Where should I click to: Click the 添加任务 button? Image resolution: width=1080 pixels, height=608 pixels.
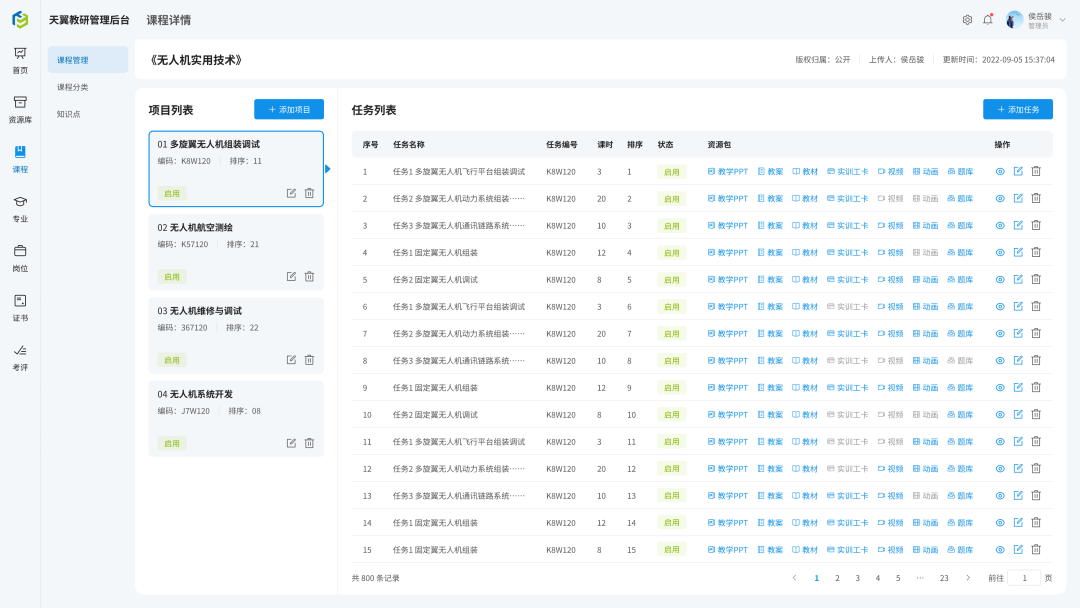pyautogui.click(x=1017, y=109)
